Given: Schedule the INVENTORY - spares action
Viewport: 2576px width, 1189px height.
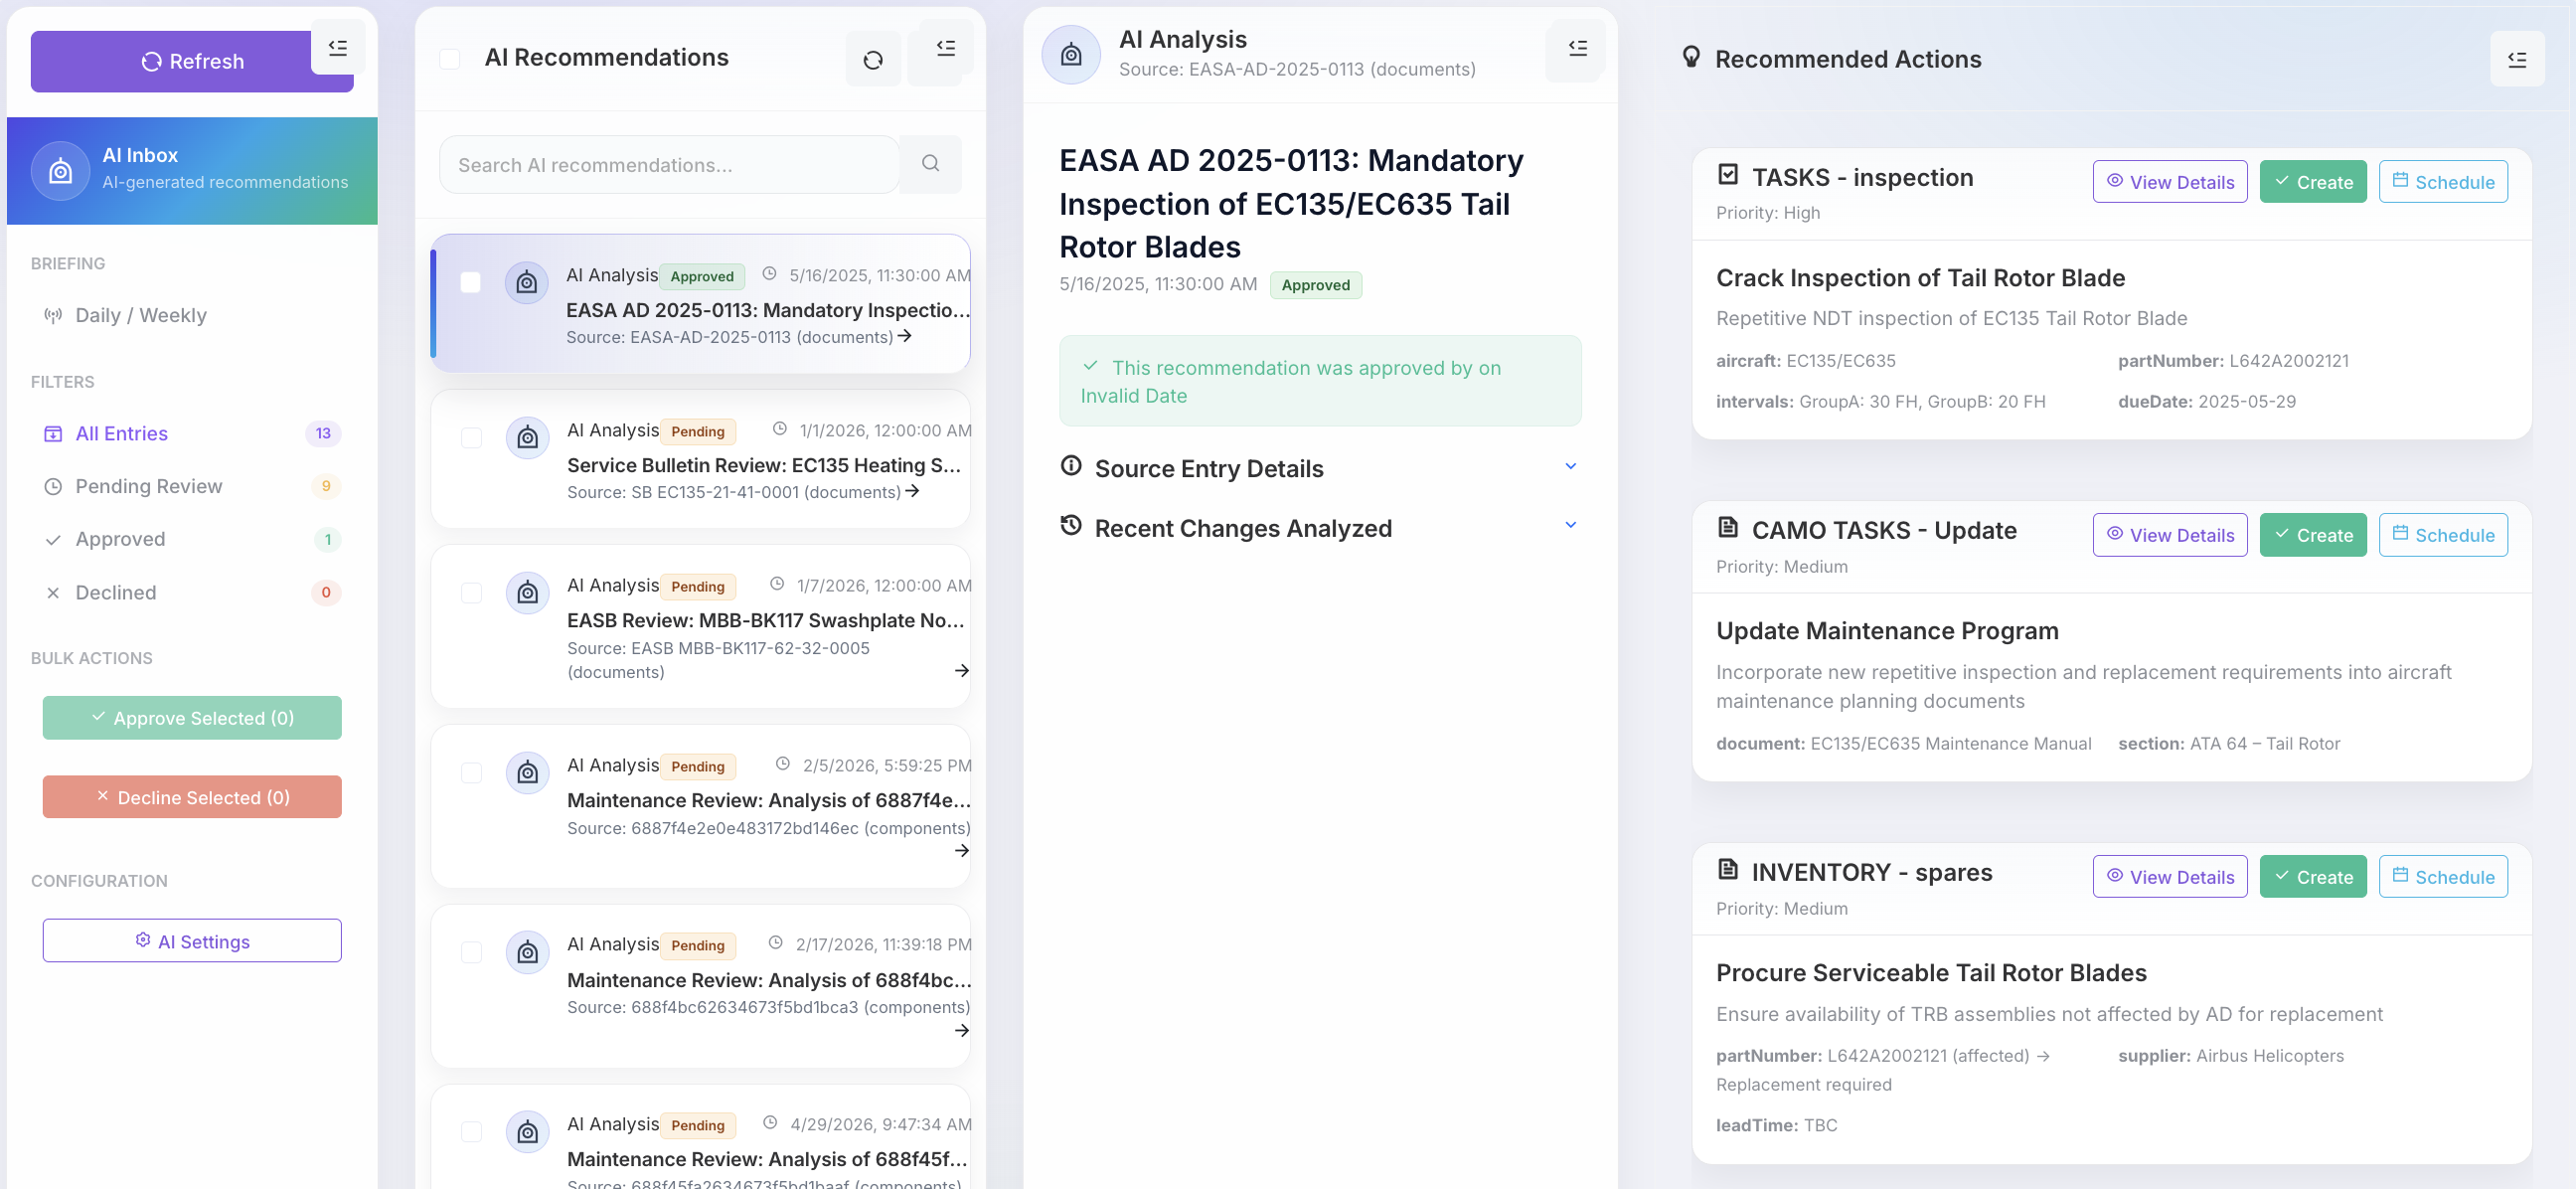Looking at the screenshot, I should 2443,877.
